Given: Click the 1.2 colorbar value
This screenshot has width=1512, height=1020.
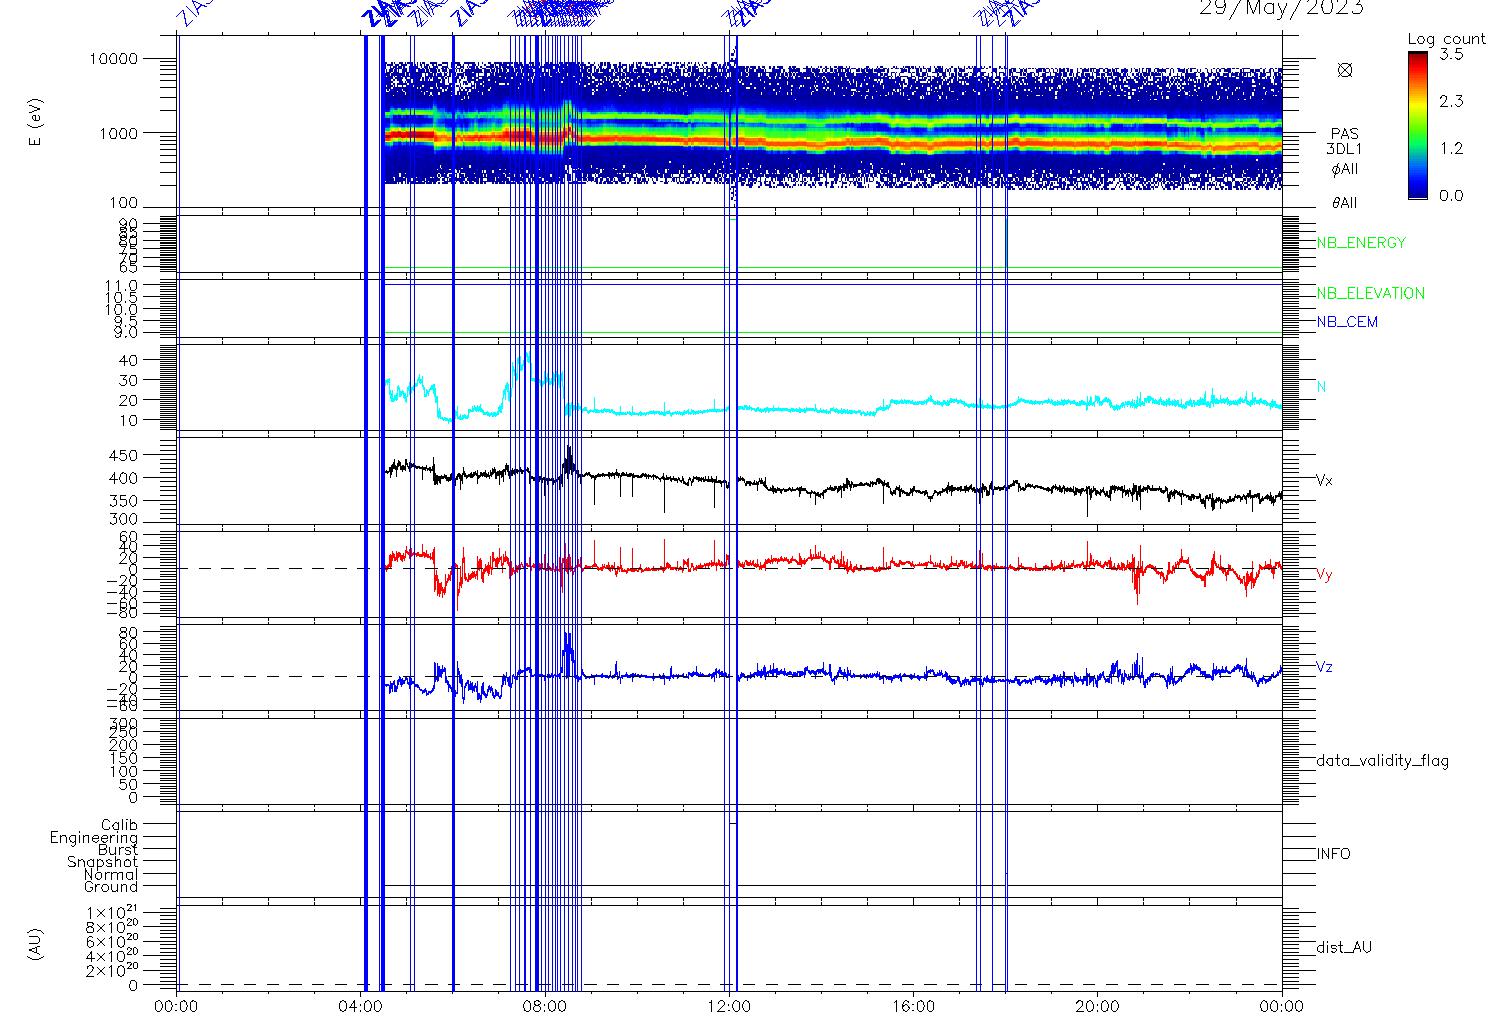Looking at the screenshot, I should coord(1451,148).
